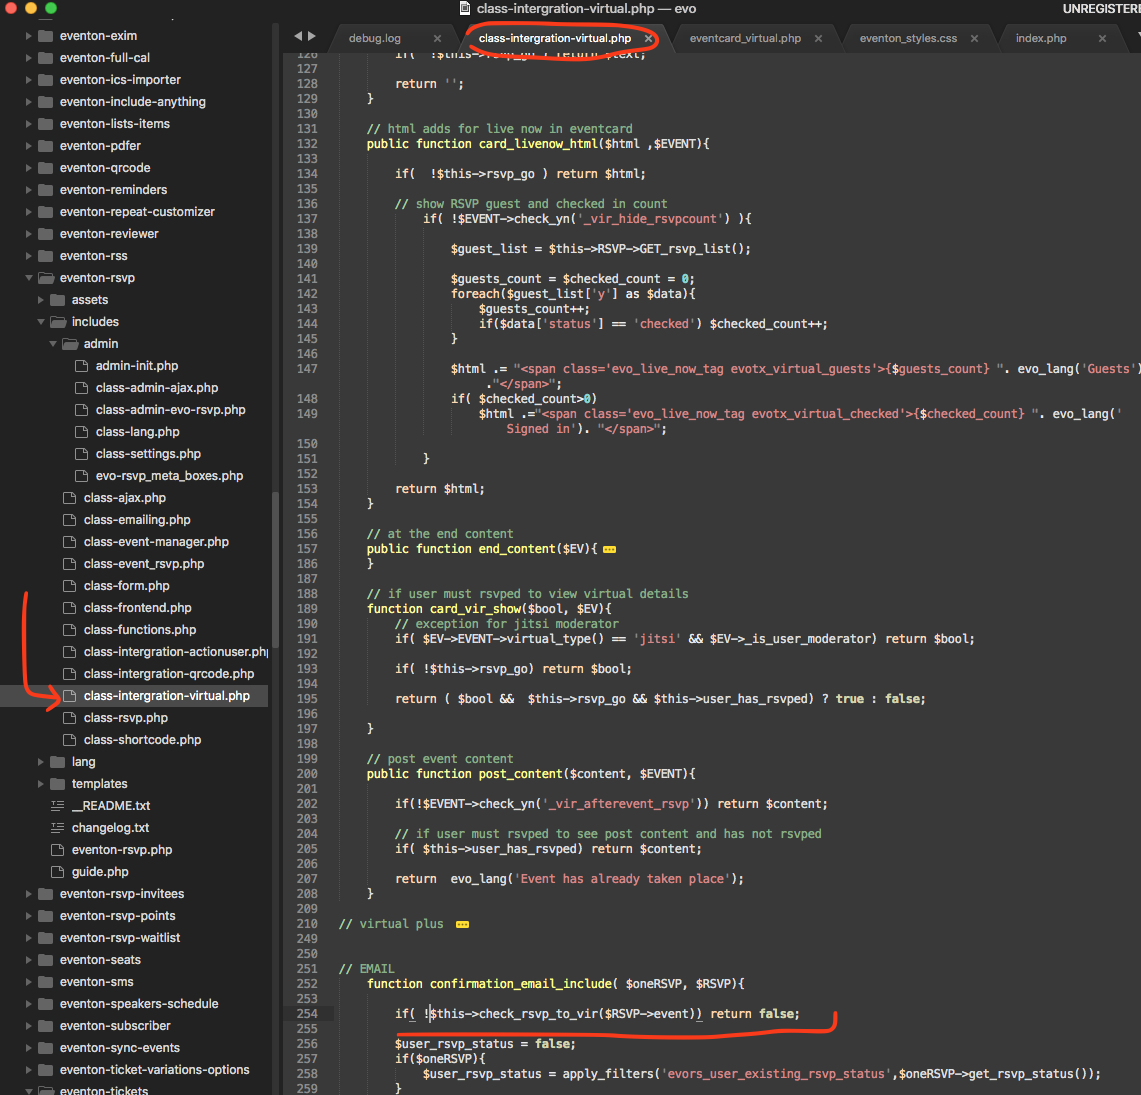Image resolution: width=1141 pixels, height=1095 pixels.
Task: Close the eventcard_virtual.php tab
Action: tap(818, 39)
